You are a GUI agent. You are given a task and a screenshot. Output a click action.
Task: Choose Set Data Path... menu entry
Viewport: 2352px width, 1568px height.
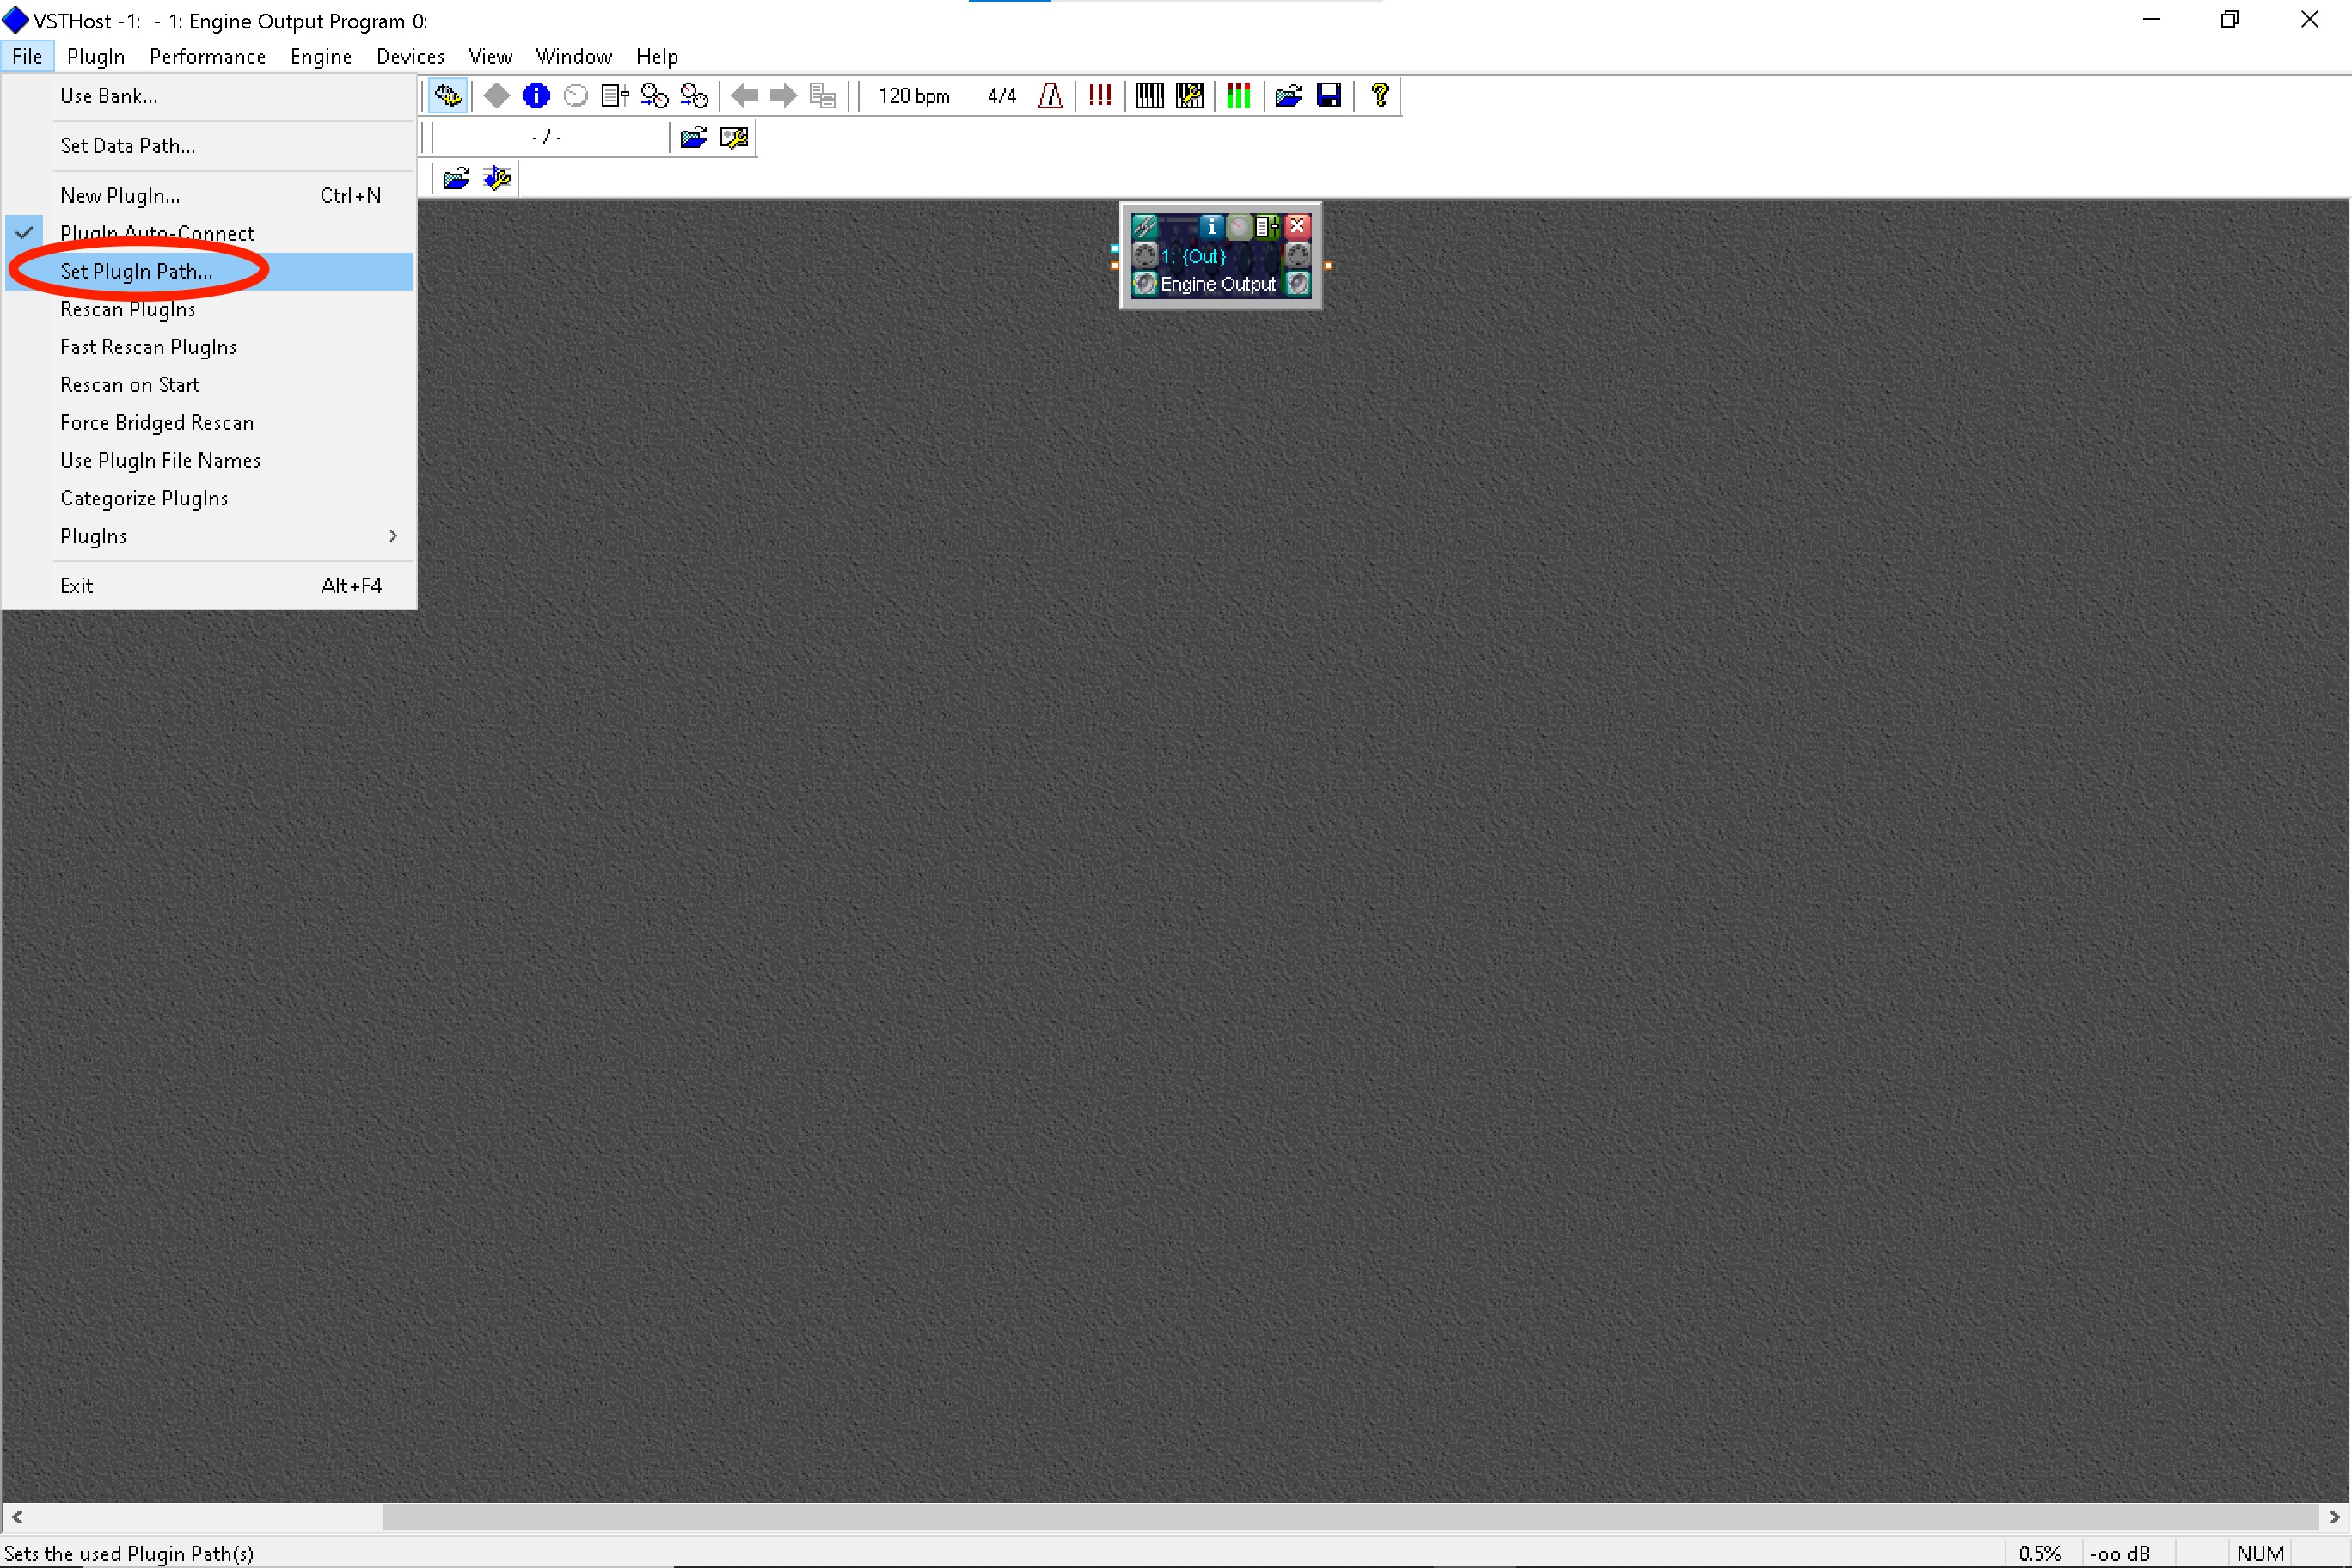(209, 146)
